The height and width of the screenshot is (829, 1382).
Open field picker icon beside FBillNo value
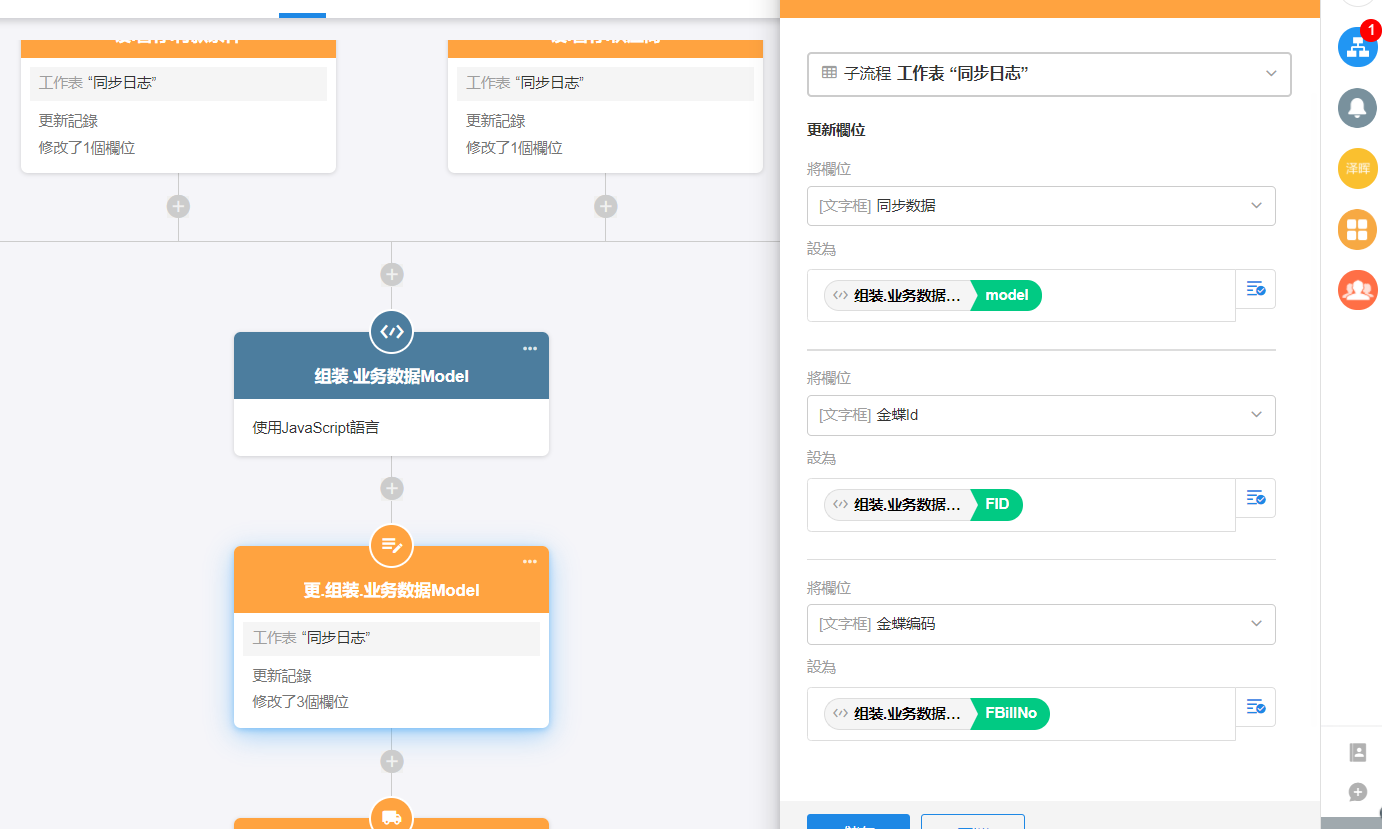1255,707
